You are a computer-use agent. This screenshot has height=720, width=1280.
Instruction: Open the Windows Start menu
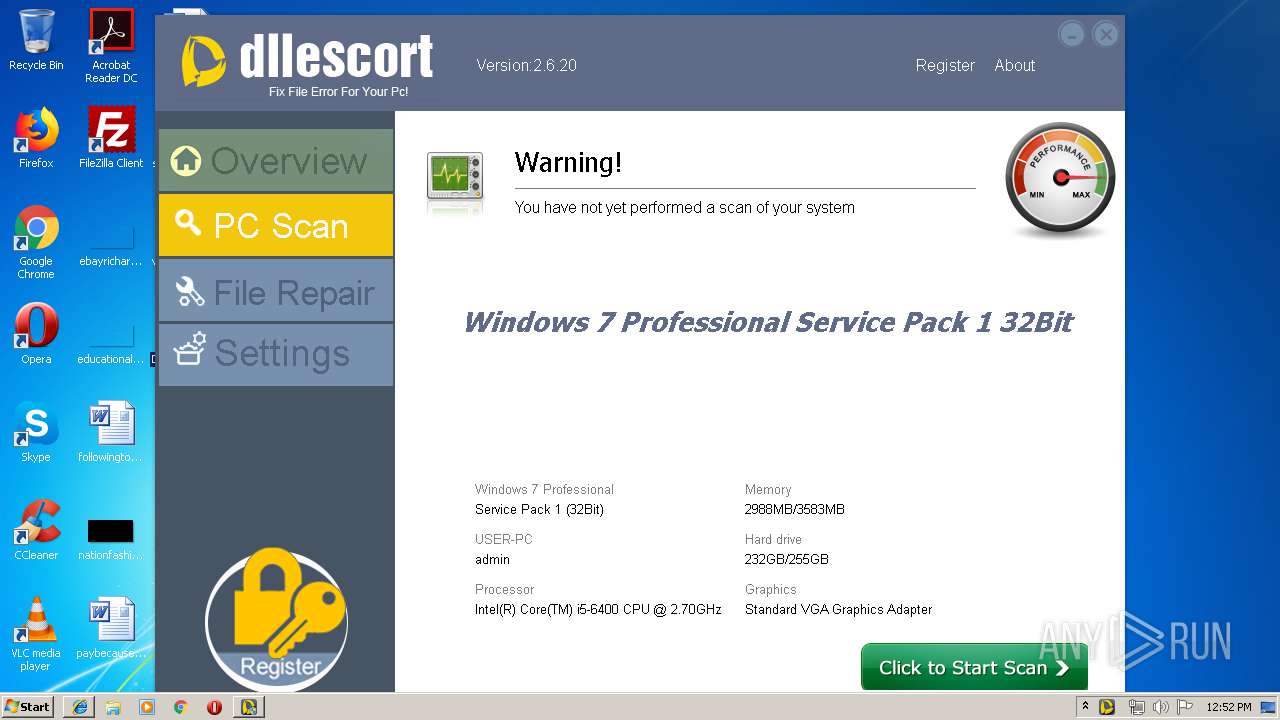pos(27,706)
